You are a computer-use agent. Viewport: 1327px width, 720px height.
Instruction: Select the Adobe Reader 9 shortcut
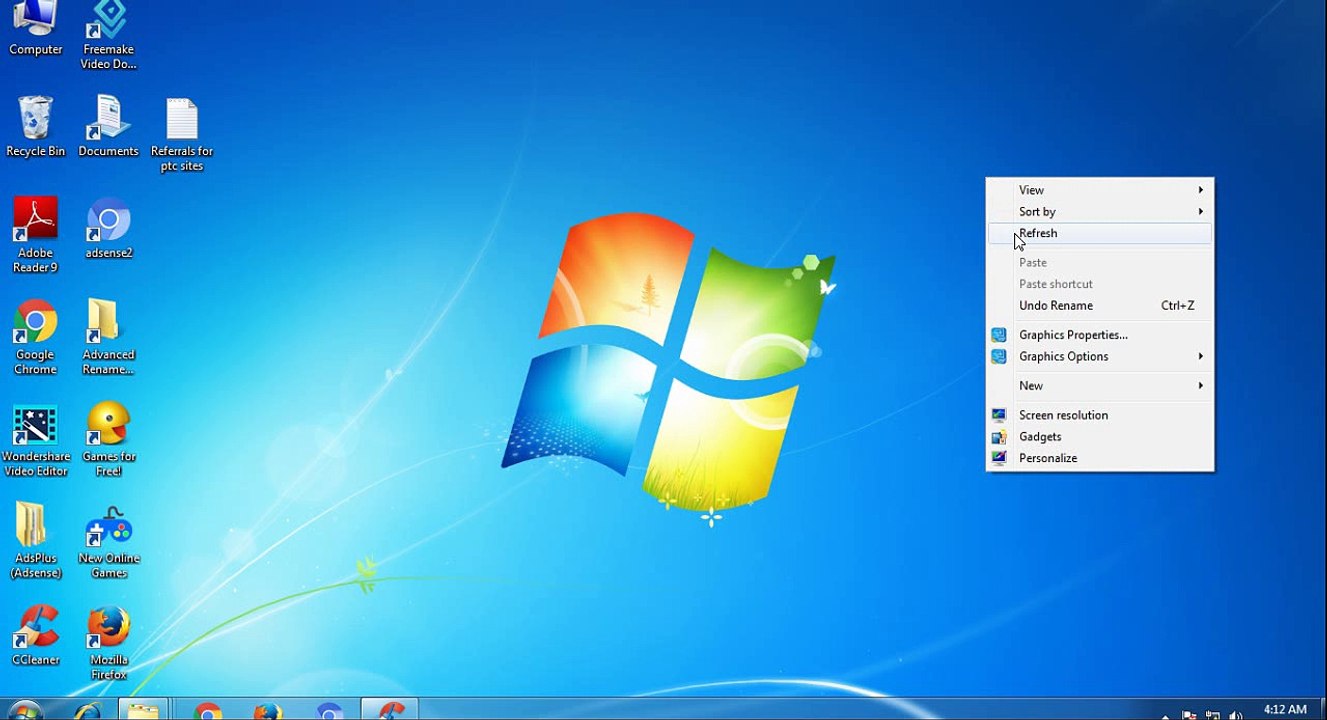(35, 235)
